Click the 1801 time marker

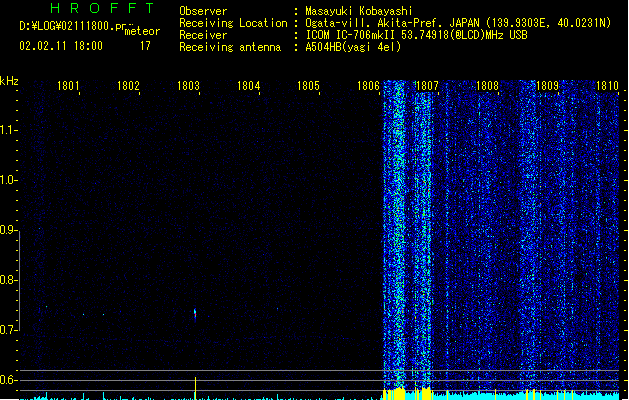coord(68,86)
